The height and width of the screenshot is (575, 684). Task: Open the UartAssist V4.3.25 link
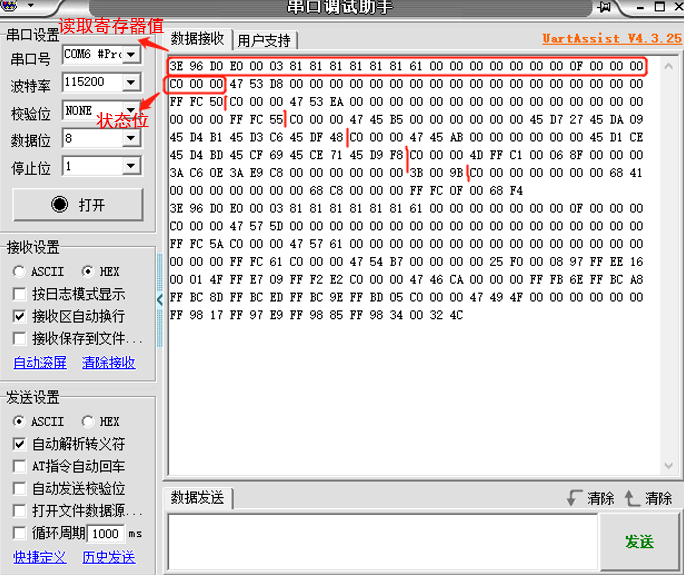coord(612,38)
